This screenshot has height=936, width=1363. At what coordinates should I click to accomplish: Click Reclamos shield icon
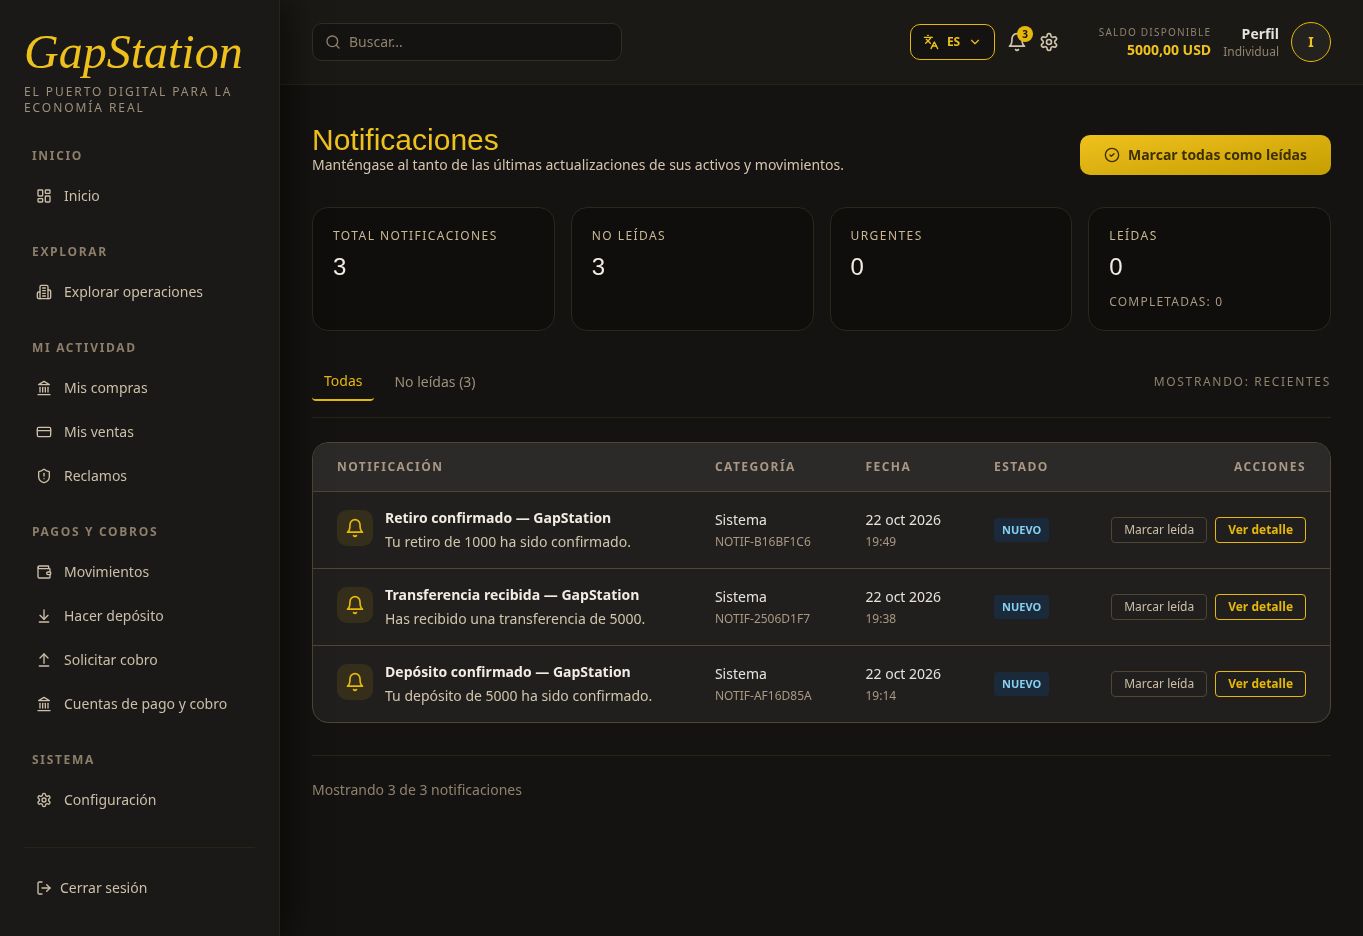[x=44, y=476]
